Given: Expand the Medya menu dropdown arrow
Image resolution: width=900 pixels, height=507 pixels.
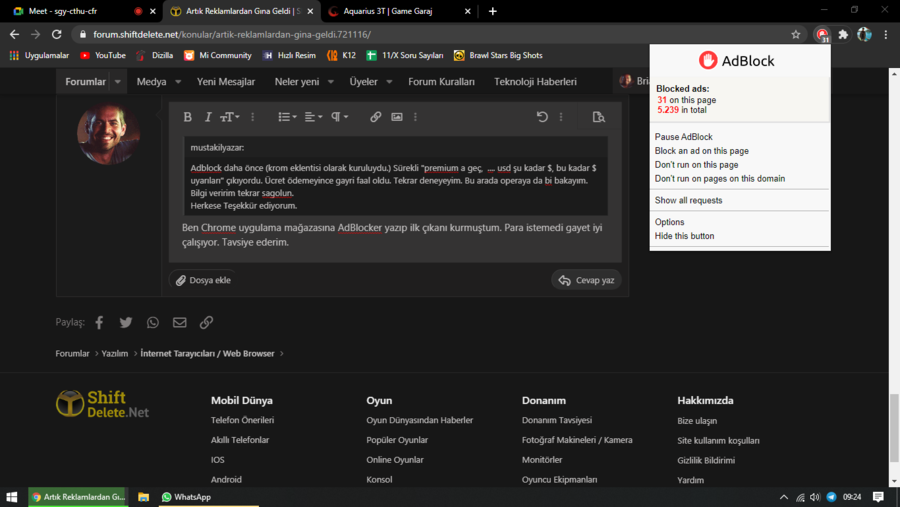Looking at the screenshot, I should tap(178, 82).
